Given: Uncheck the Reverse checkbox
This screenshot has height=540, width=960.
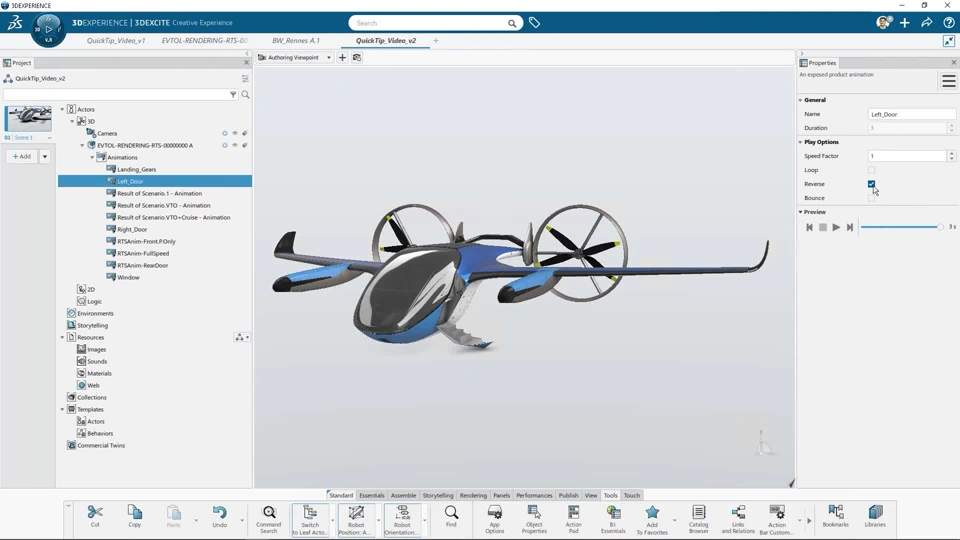Looking at the screenshot, I should click(871, 184).
